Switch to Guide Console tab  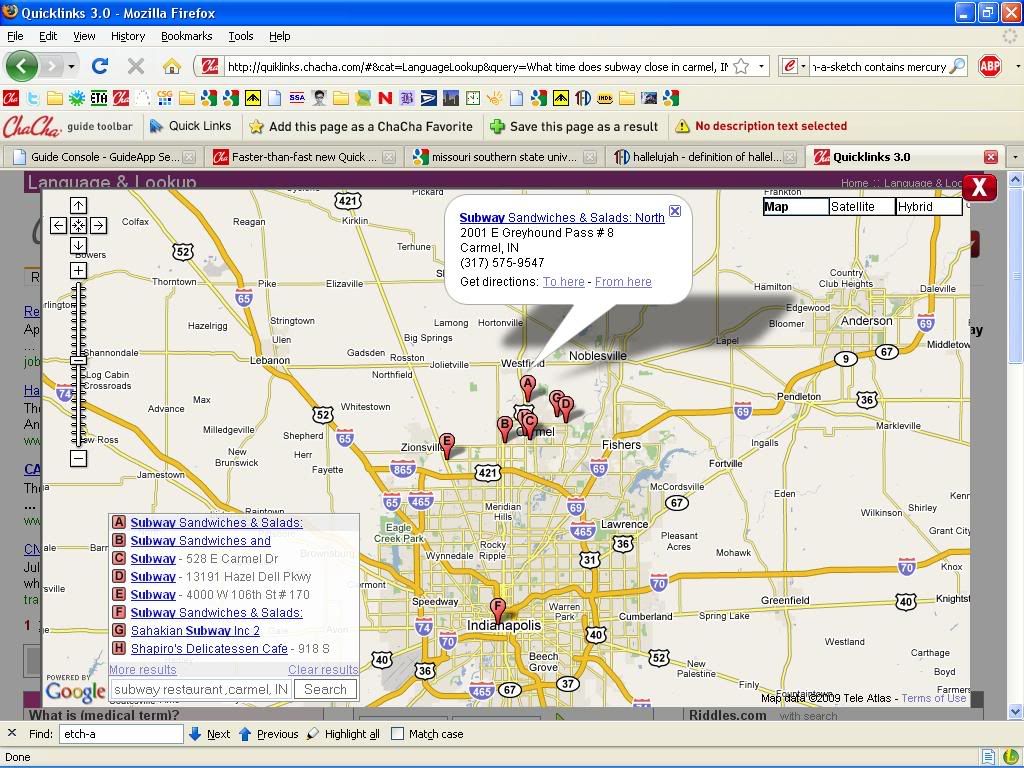(103, 157)
